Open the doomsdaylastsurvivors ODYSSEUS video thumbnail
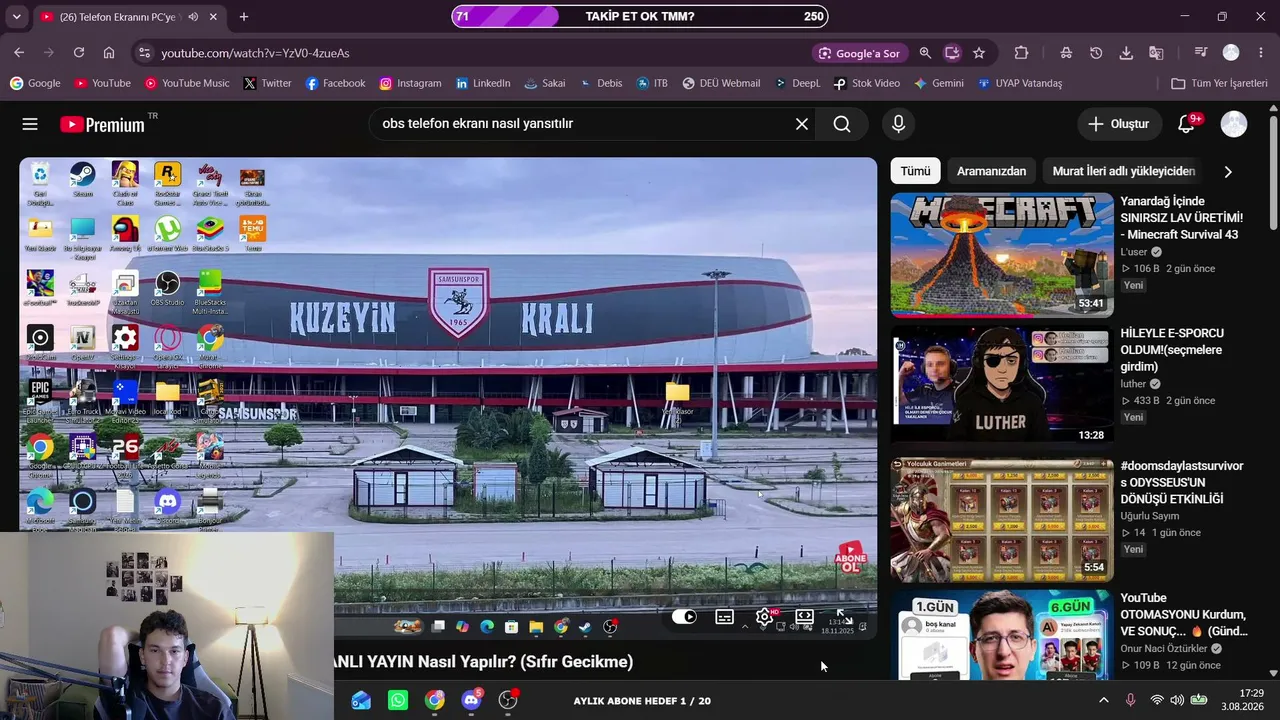Image resolution: width=1280 pixels, height=720 pixels. (x=1002, y=520)
